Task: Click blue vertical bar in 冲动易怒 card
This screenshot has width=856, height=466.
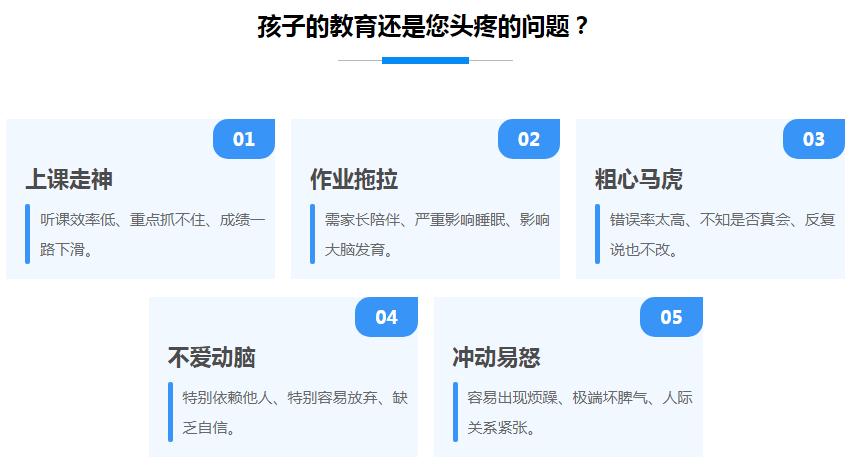Action: pos(455,412)
